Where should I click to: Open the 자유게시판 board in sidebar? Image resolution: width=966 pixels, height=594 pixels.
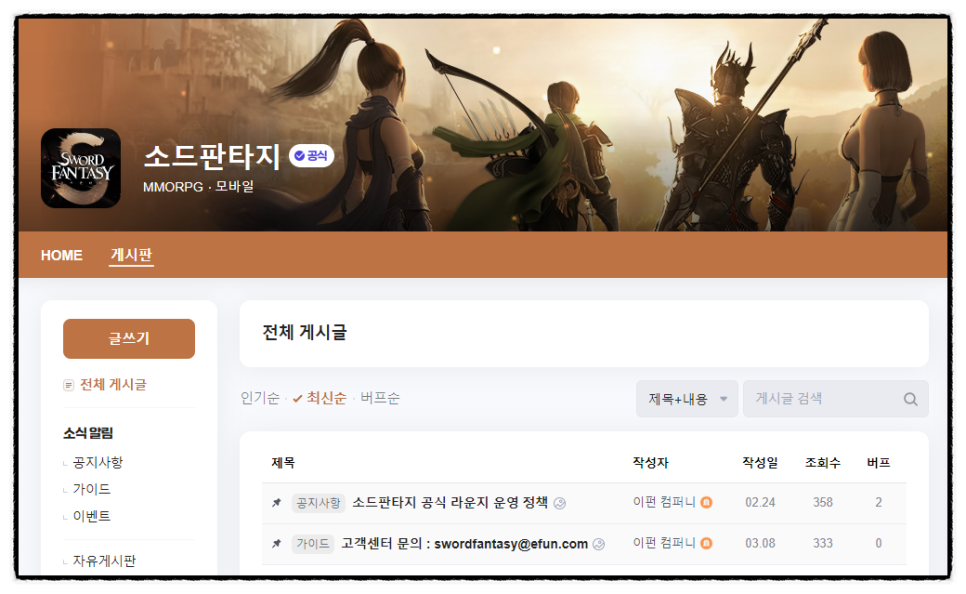104,561
